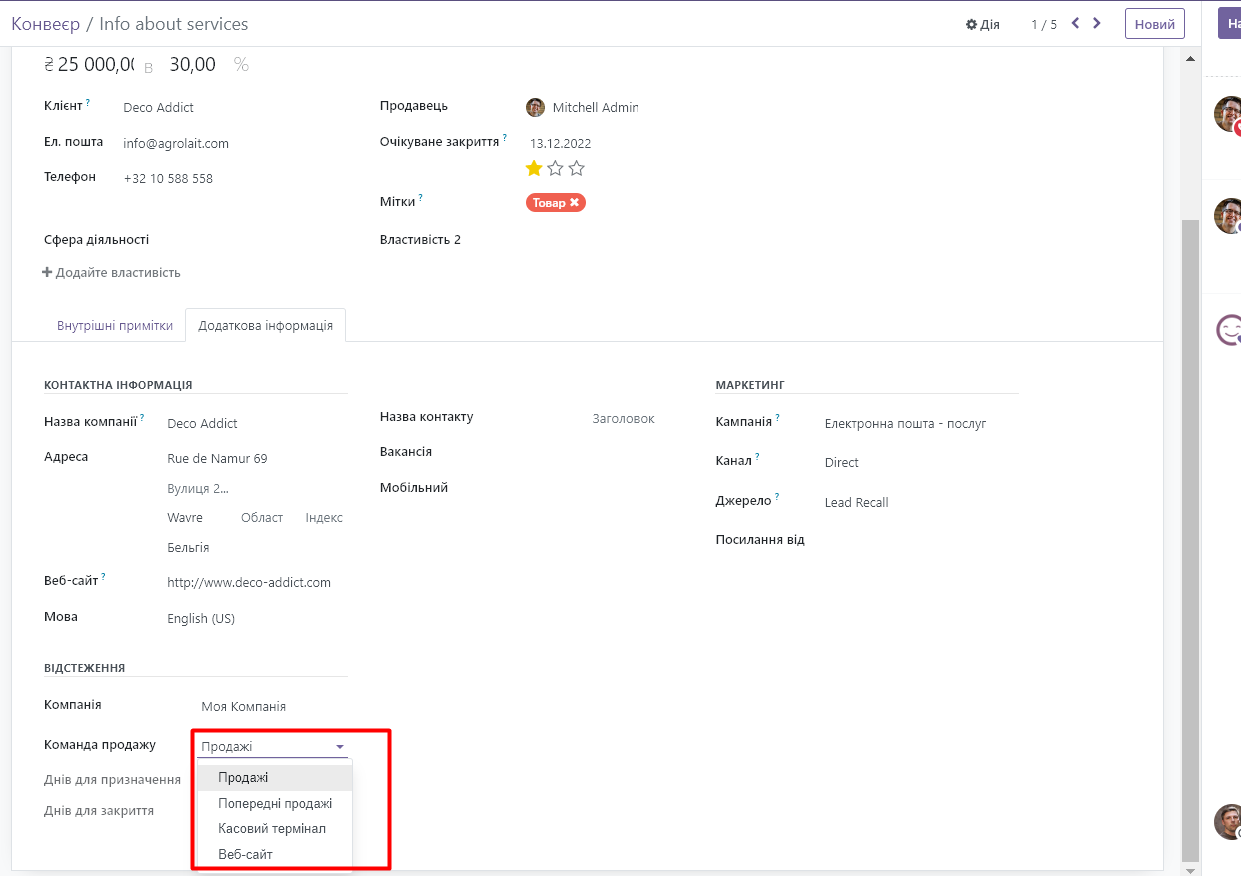Select Попередні продажі from dropdown list
Image resolution: width=1241 pixels, height=876 pixels.
pyautogui.click(x=275, y=803)
